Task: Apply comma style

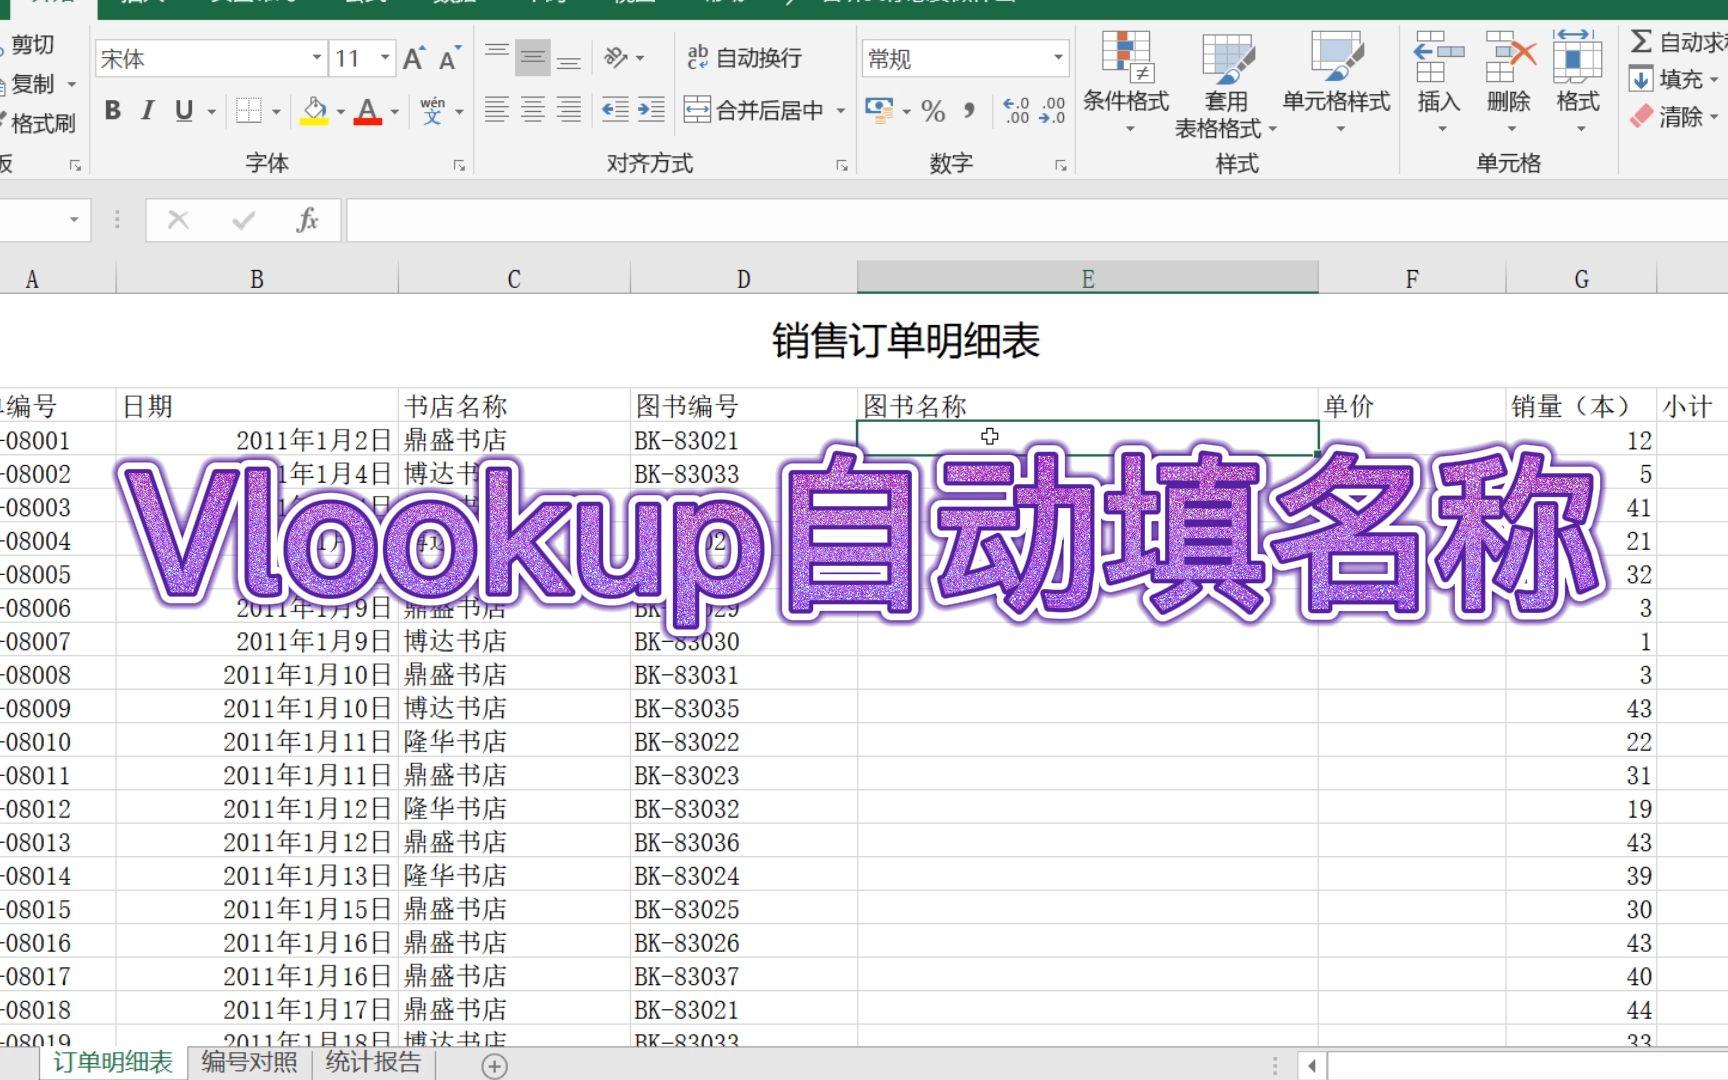Action: coord(969,111)
